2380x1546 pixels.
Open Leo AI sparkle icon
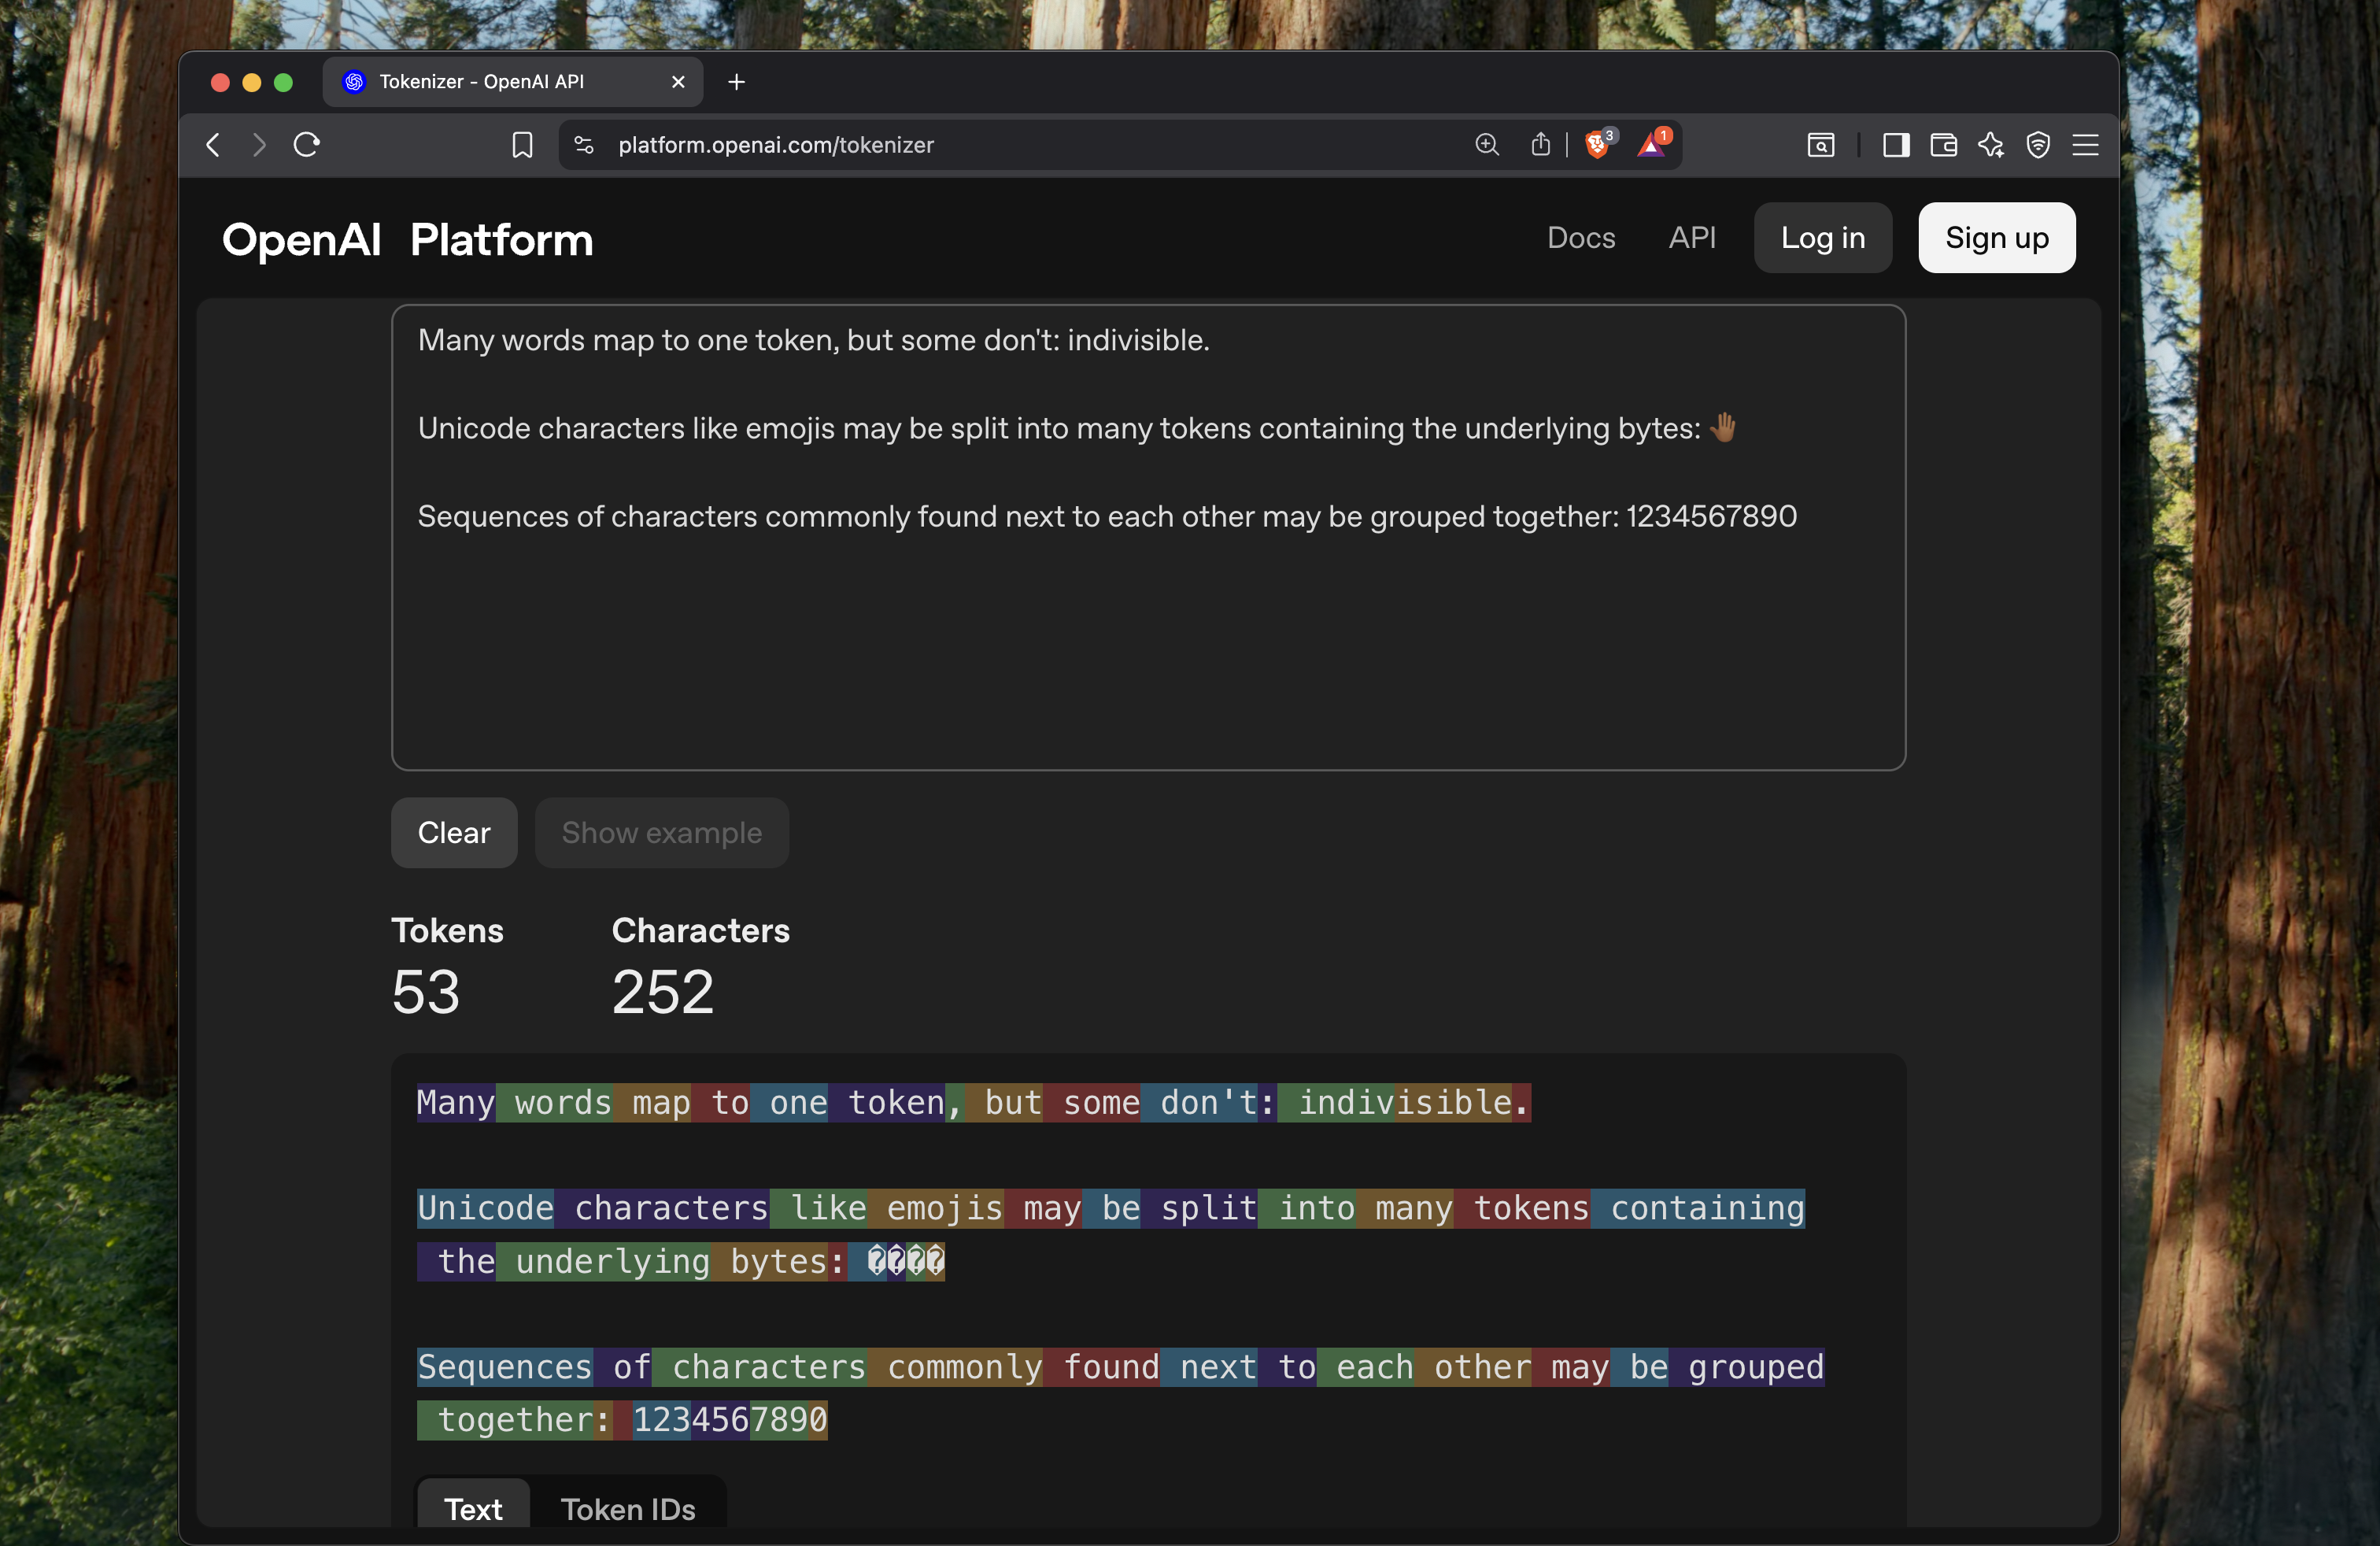pyautogui.click(x=1990, y=145)
